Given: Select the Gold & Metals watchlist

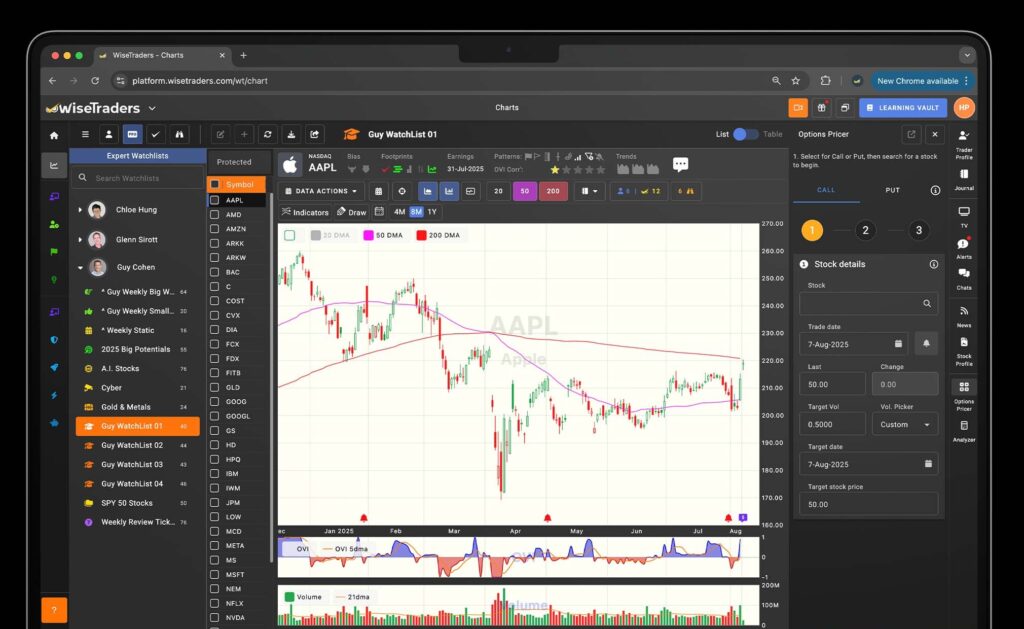Looking at the screenshot, I should [138, 407].
